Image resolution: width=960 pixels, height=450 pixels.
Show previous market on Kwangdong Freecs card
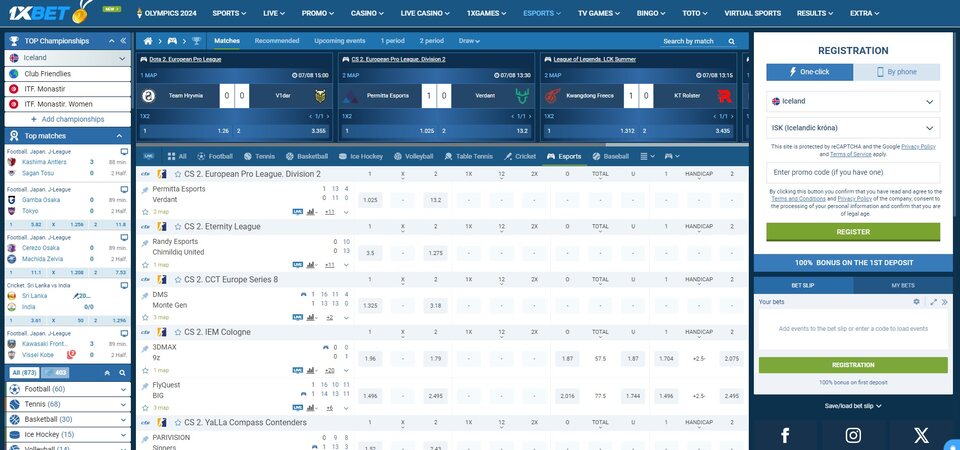point(716,116)
